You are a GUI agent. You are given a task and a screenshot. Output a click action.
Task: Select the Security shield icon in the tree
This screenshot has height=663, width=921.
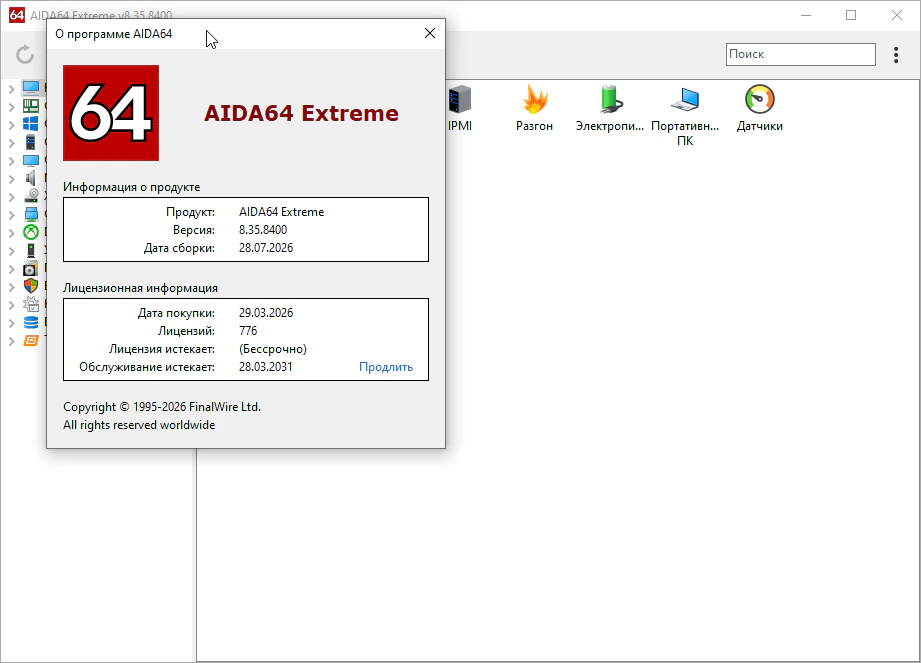(31, 286)
